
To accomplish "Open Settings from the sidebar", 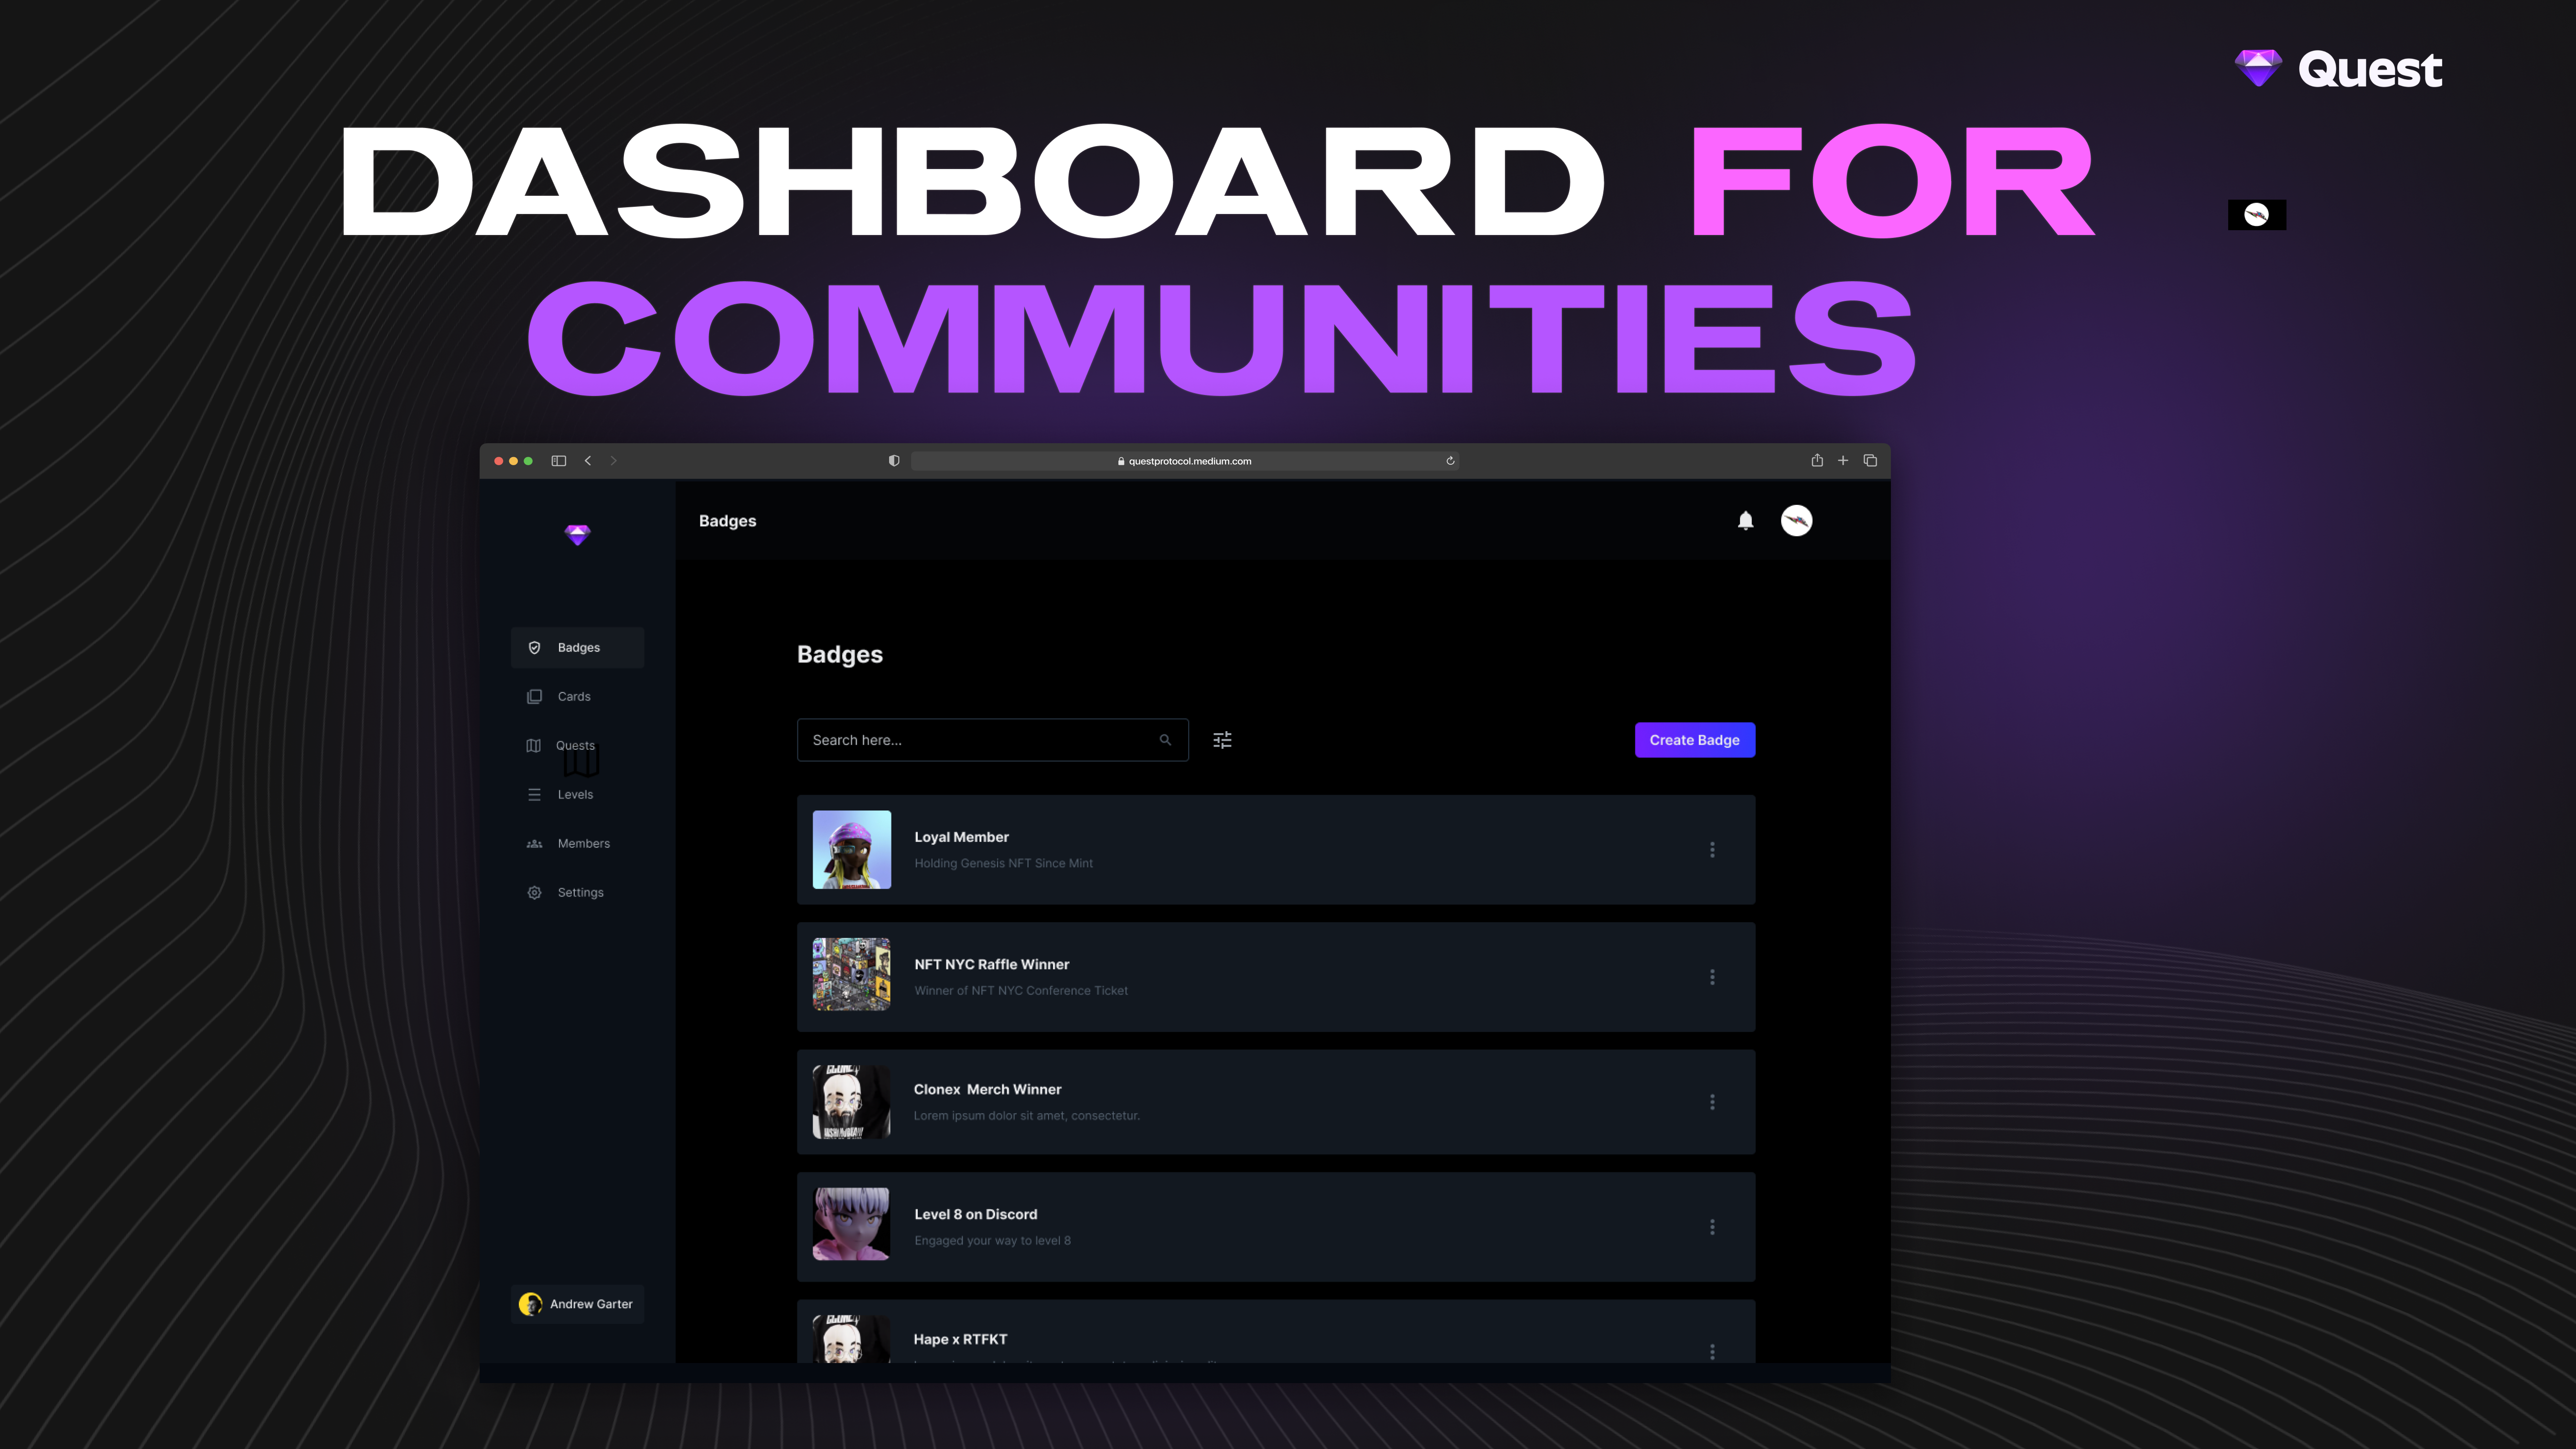I will 580,892.
